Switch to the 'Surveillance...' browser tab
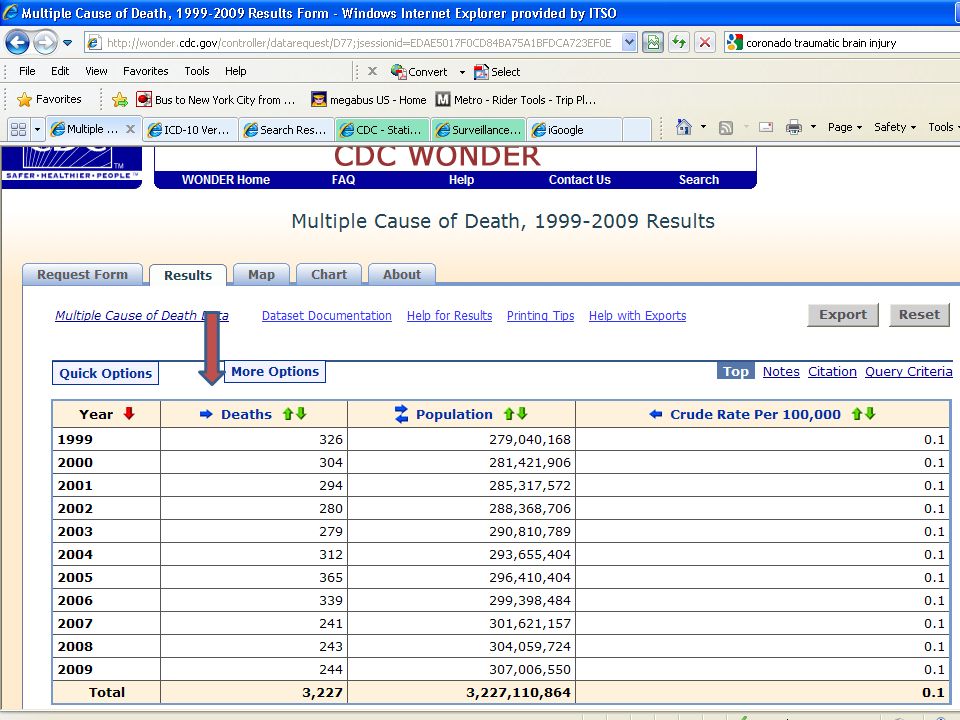The width and height of the screenshot is (960, 720). (478, 129)
